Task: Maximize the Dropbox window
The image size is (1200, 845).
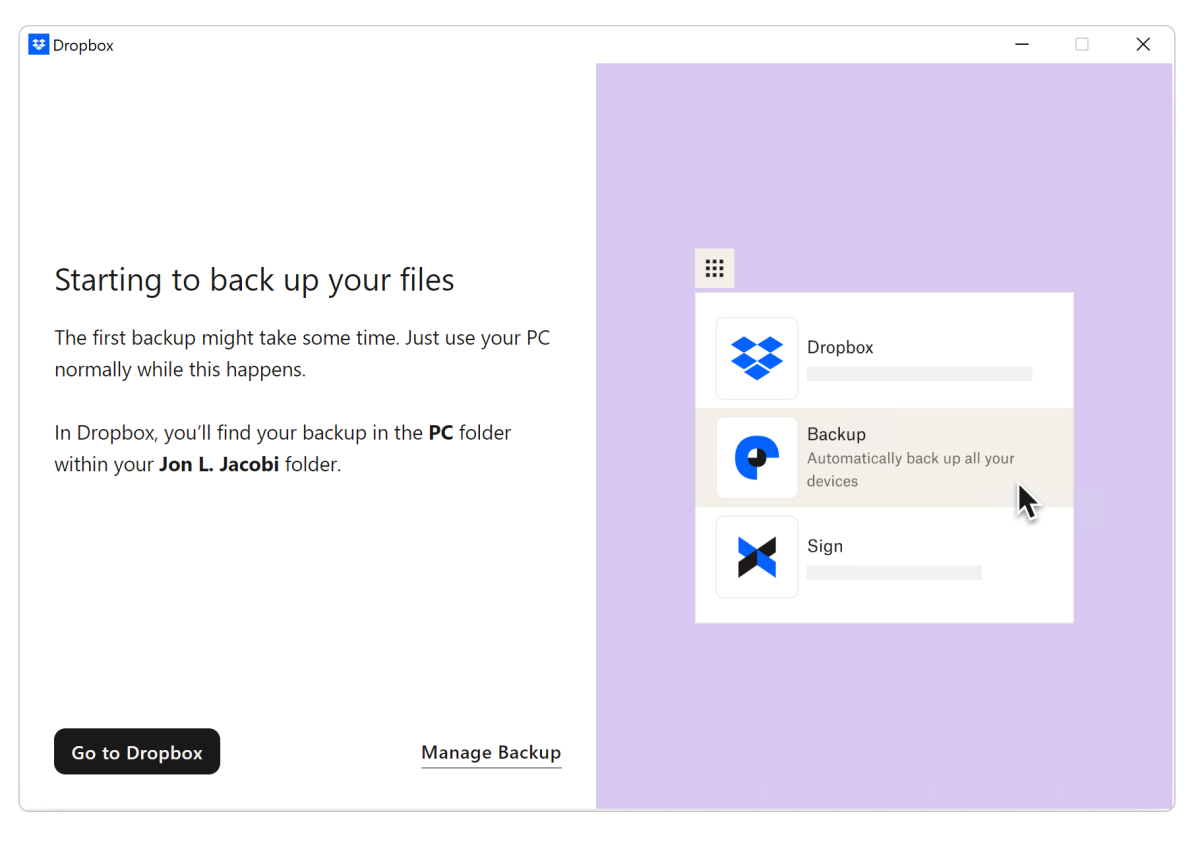Action: 1081,45
